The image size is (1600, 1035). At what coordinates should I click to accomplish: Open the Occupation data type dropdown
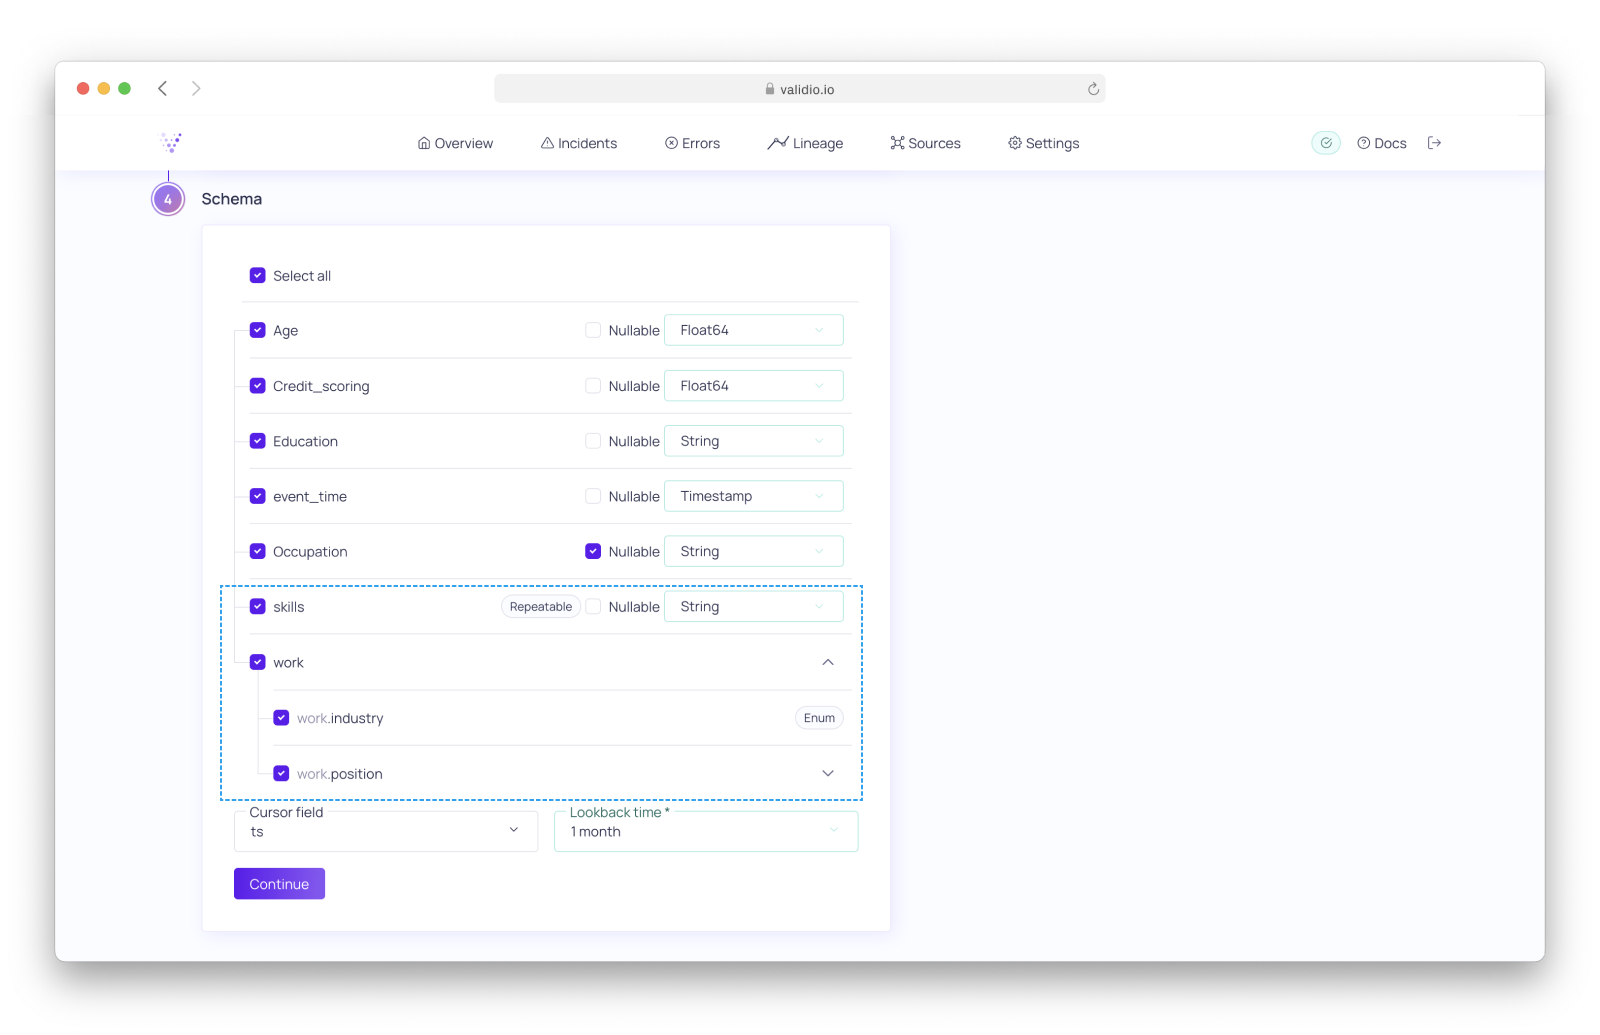tap(754, 551)
